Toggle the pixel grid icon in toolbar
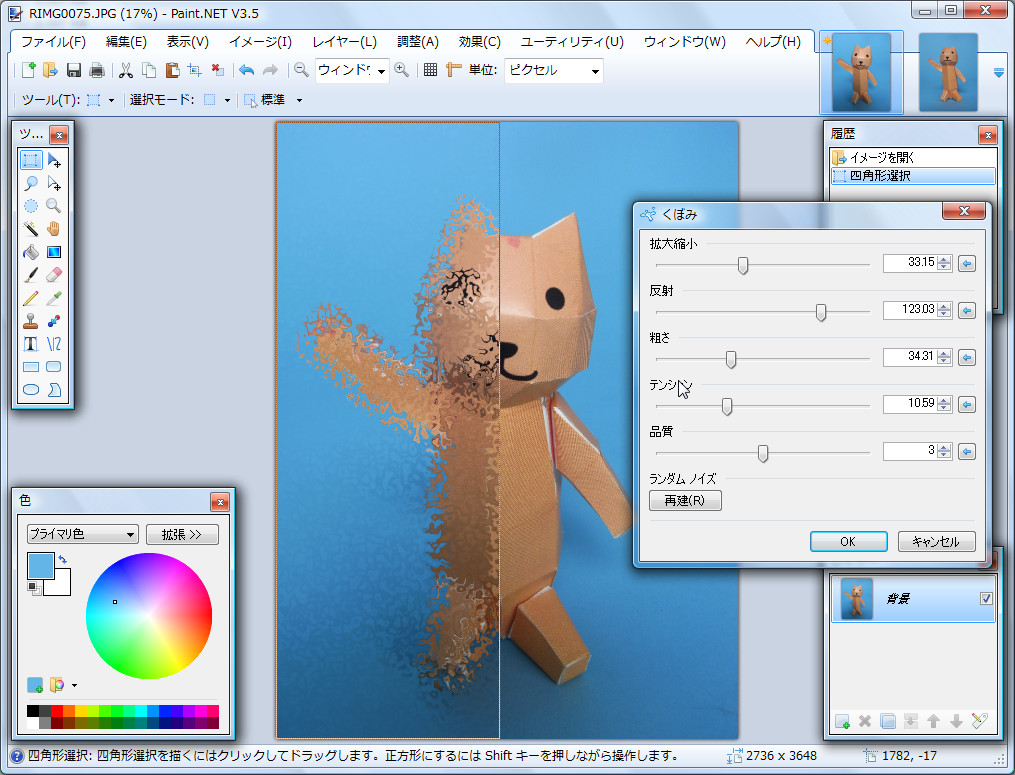This screenshot has width=1015, height=775. pos(430,70)
